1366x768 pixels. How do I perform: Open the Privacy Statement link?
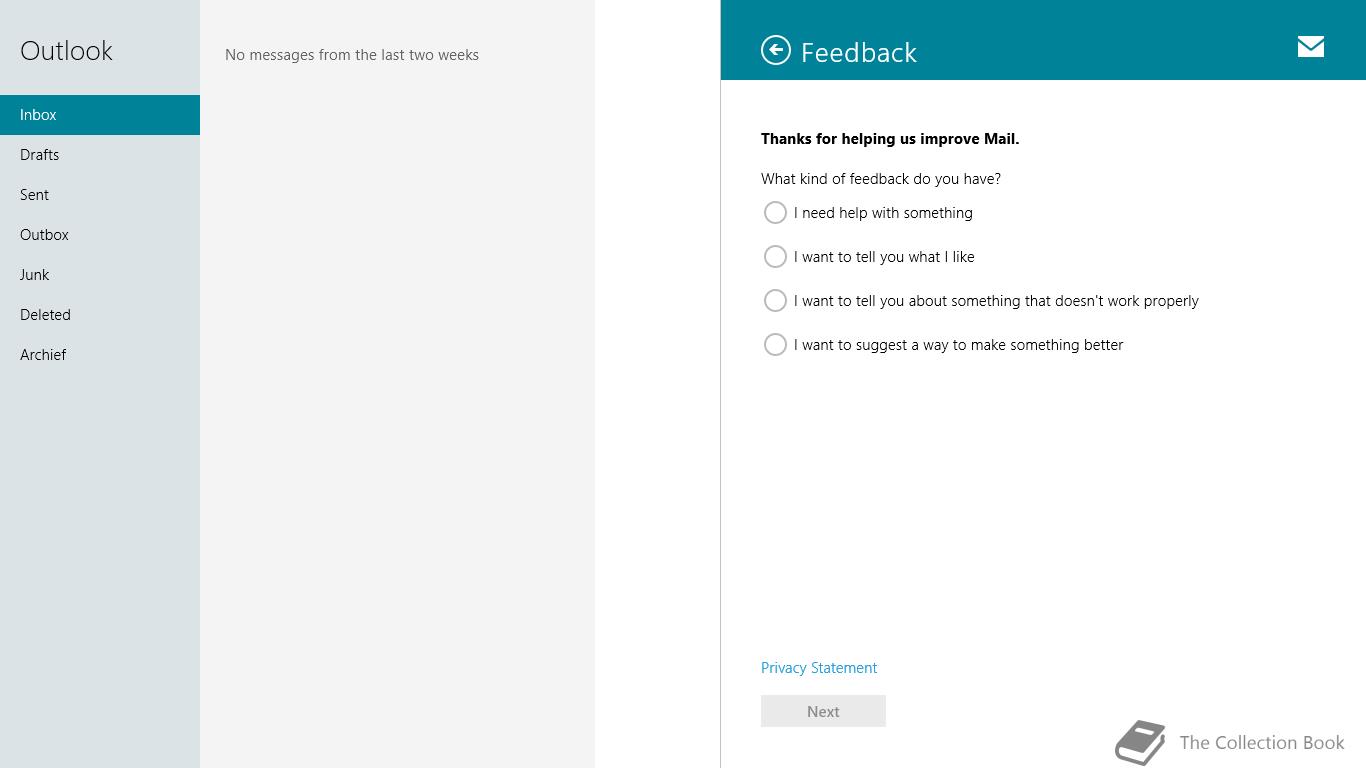point(819,668)
